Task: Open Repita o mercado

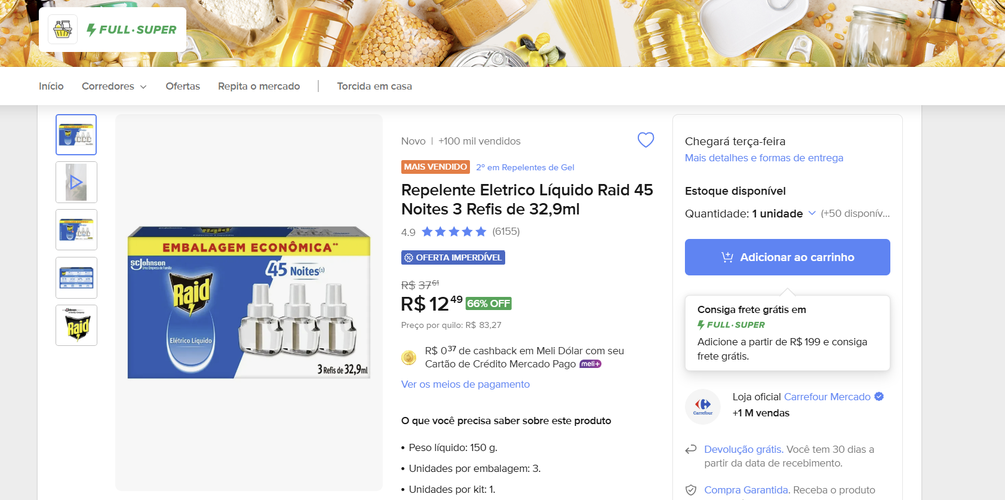Action: (259, 86)
